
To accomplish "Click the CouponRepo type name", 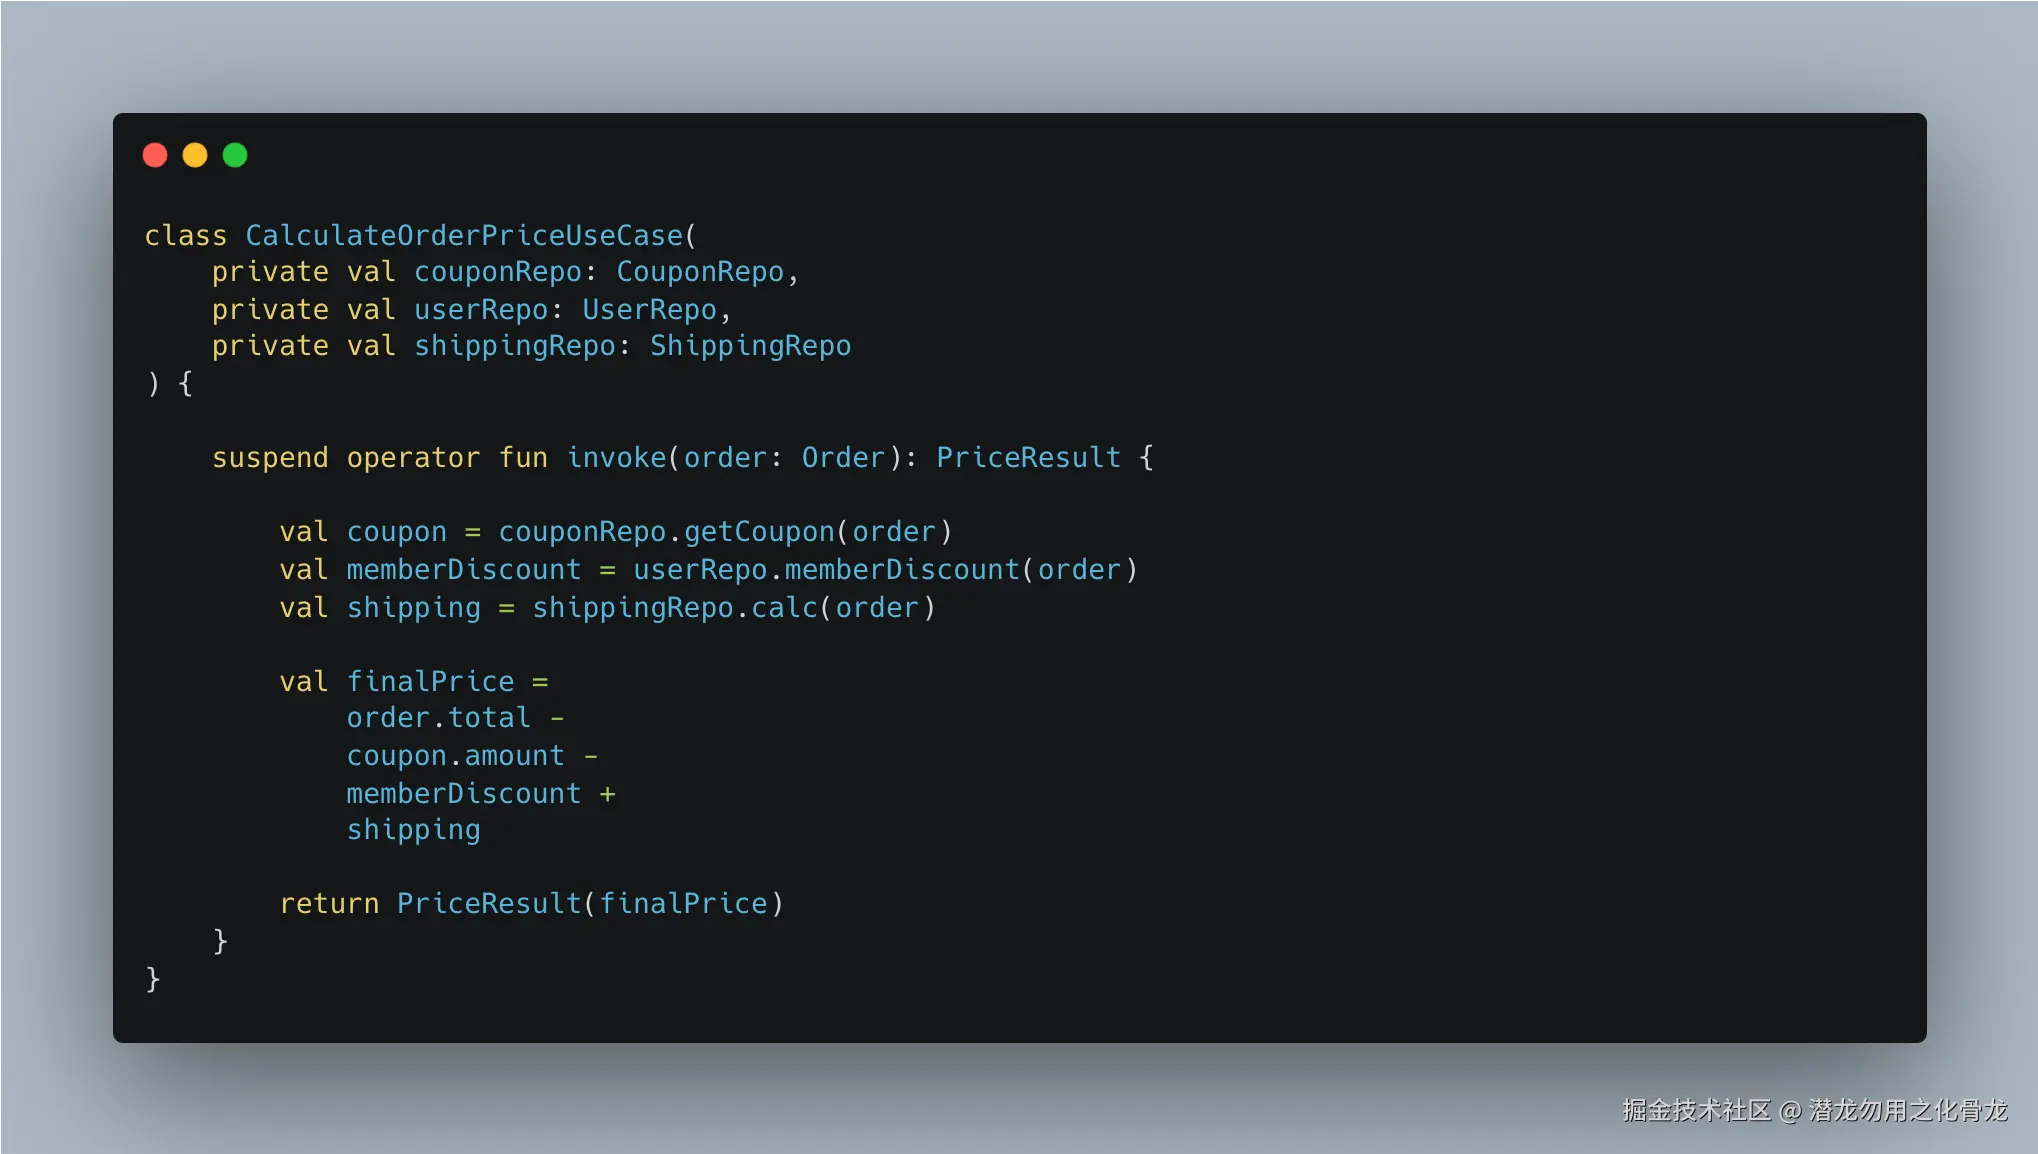I will pyautogui.click(x=700, y=272).
